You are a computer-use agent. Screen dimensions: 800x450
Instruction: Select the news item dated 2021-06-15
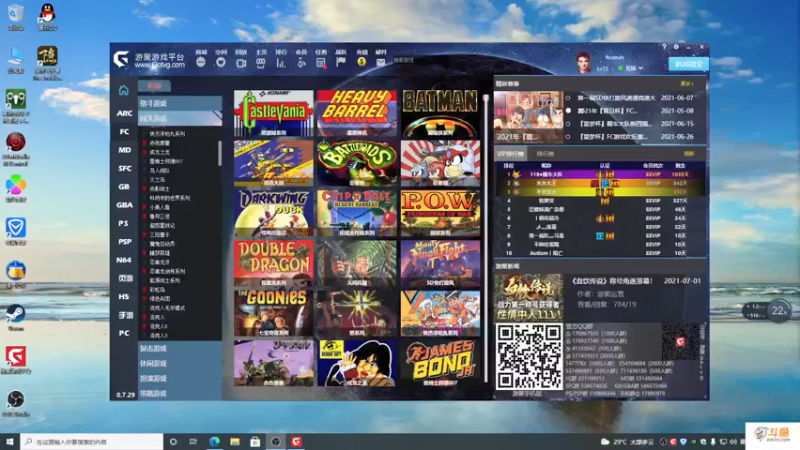(635, 123)
